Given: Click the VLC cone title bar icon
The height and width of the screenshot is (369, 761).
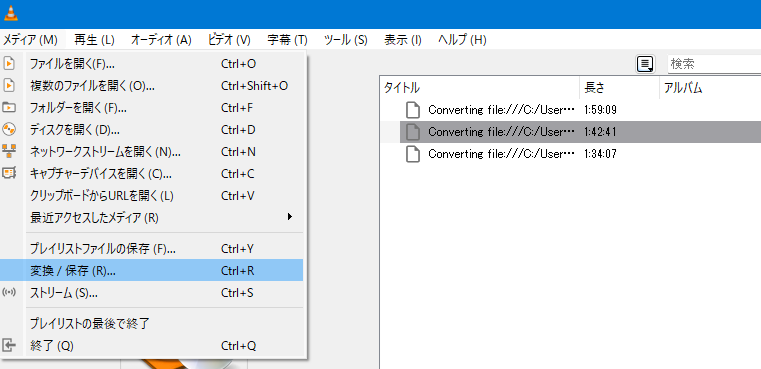Looking at the screenshot, I should pyautogui.click(x=11, y=12).
